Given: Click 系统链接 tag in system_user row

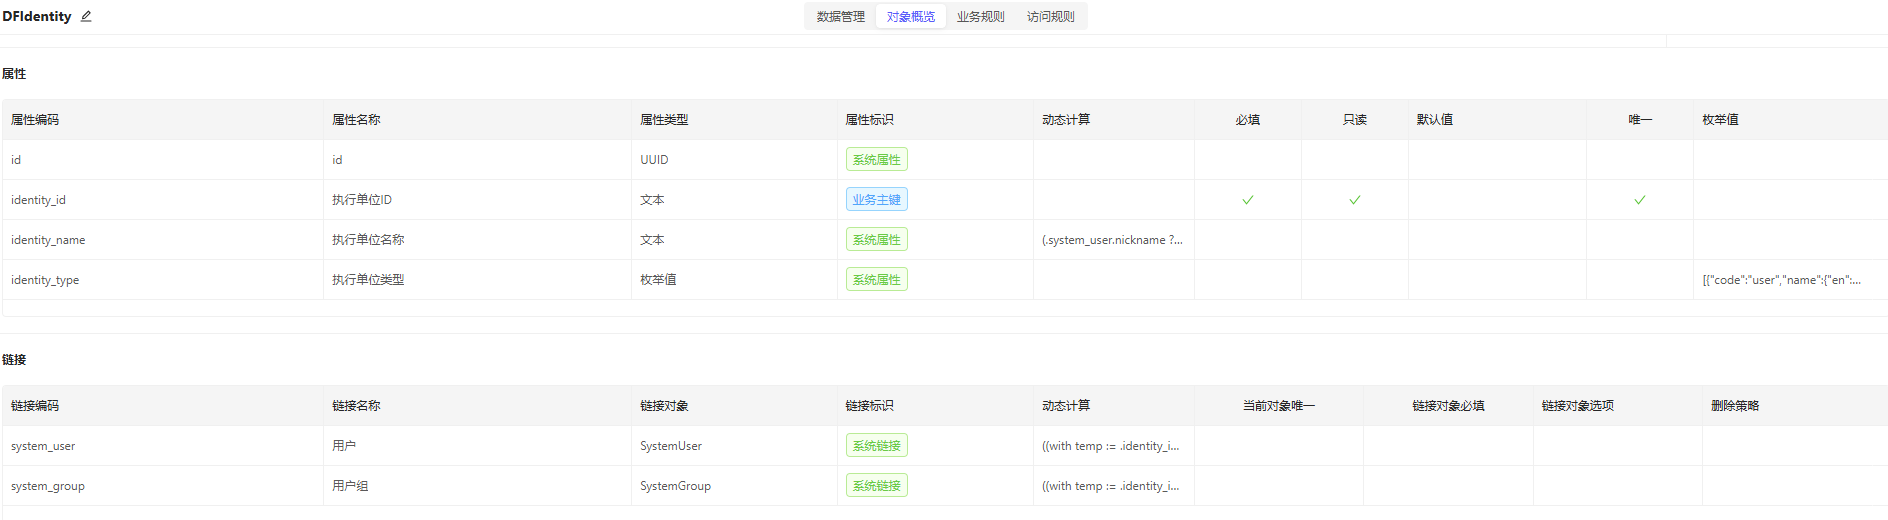Looking at the screenshot, I should 876,445.
